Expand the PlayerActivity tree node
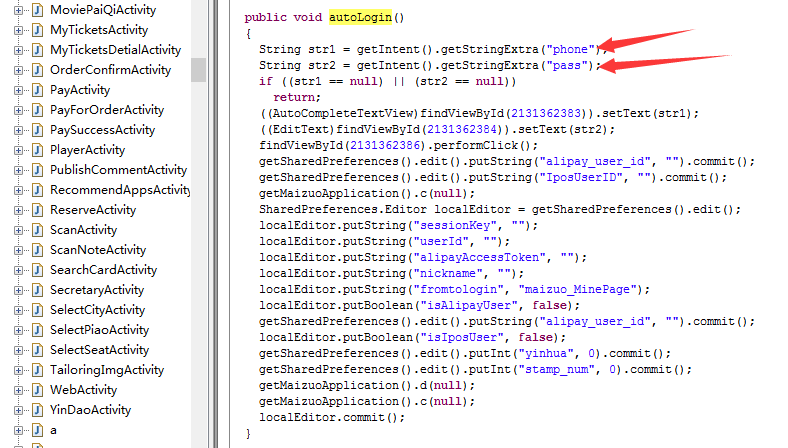 coord(18,150)
